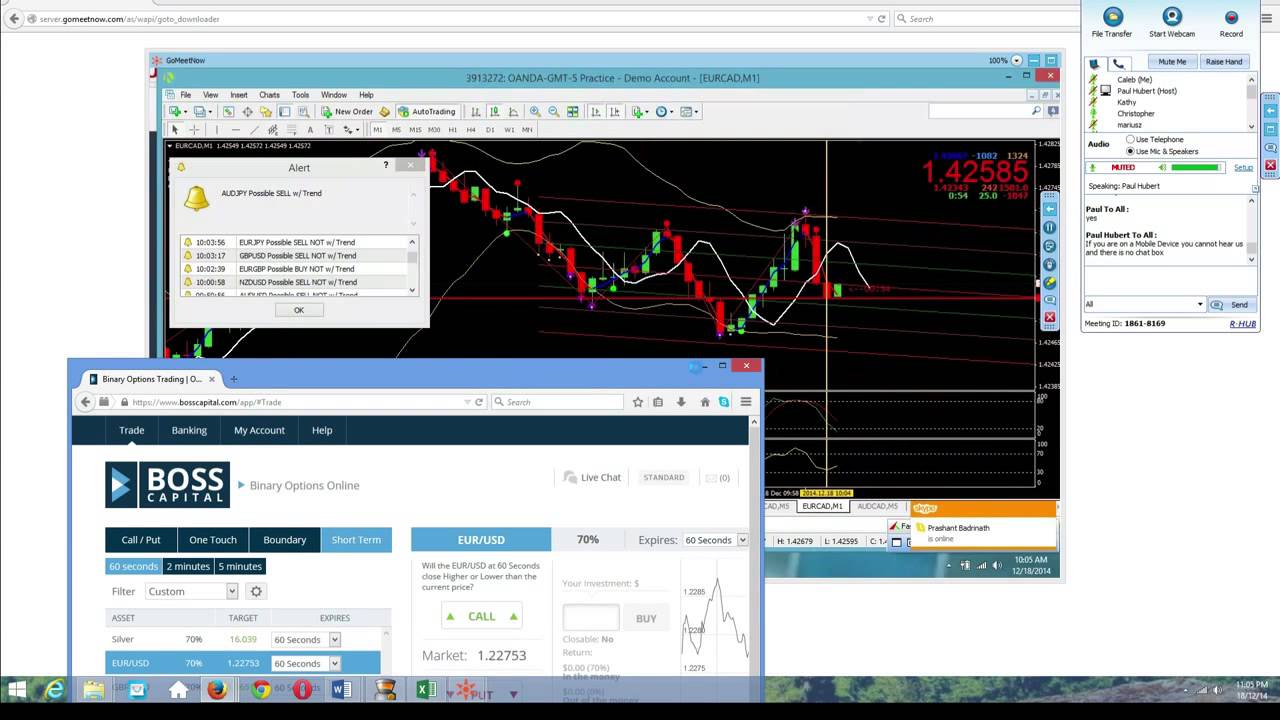
Task: Click the File Transfer icon
Action: tap(1112, 23)
